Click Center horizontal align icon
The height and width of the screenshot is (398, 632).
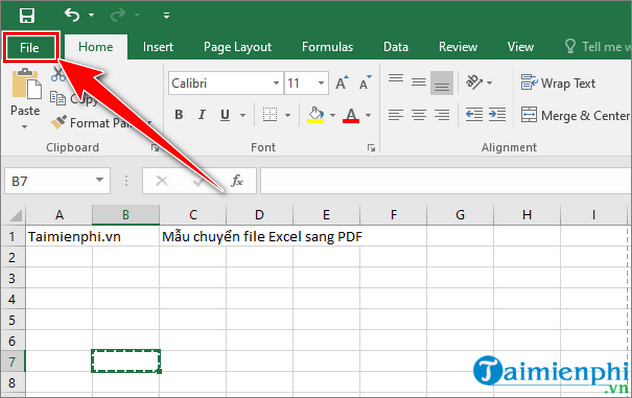point(419,115)
